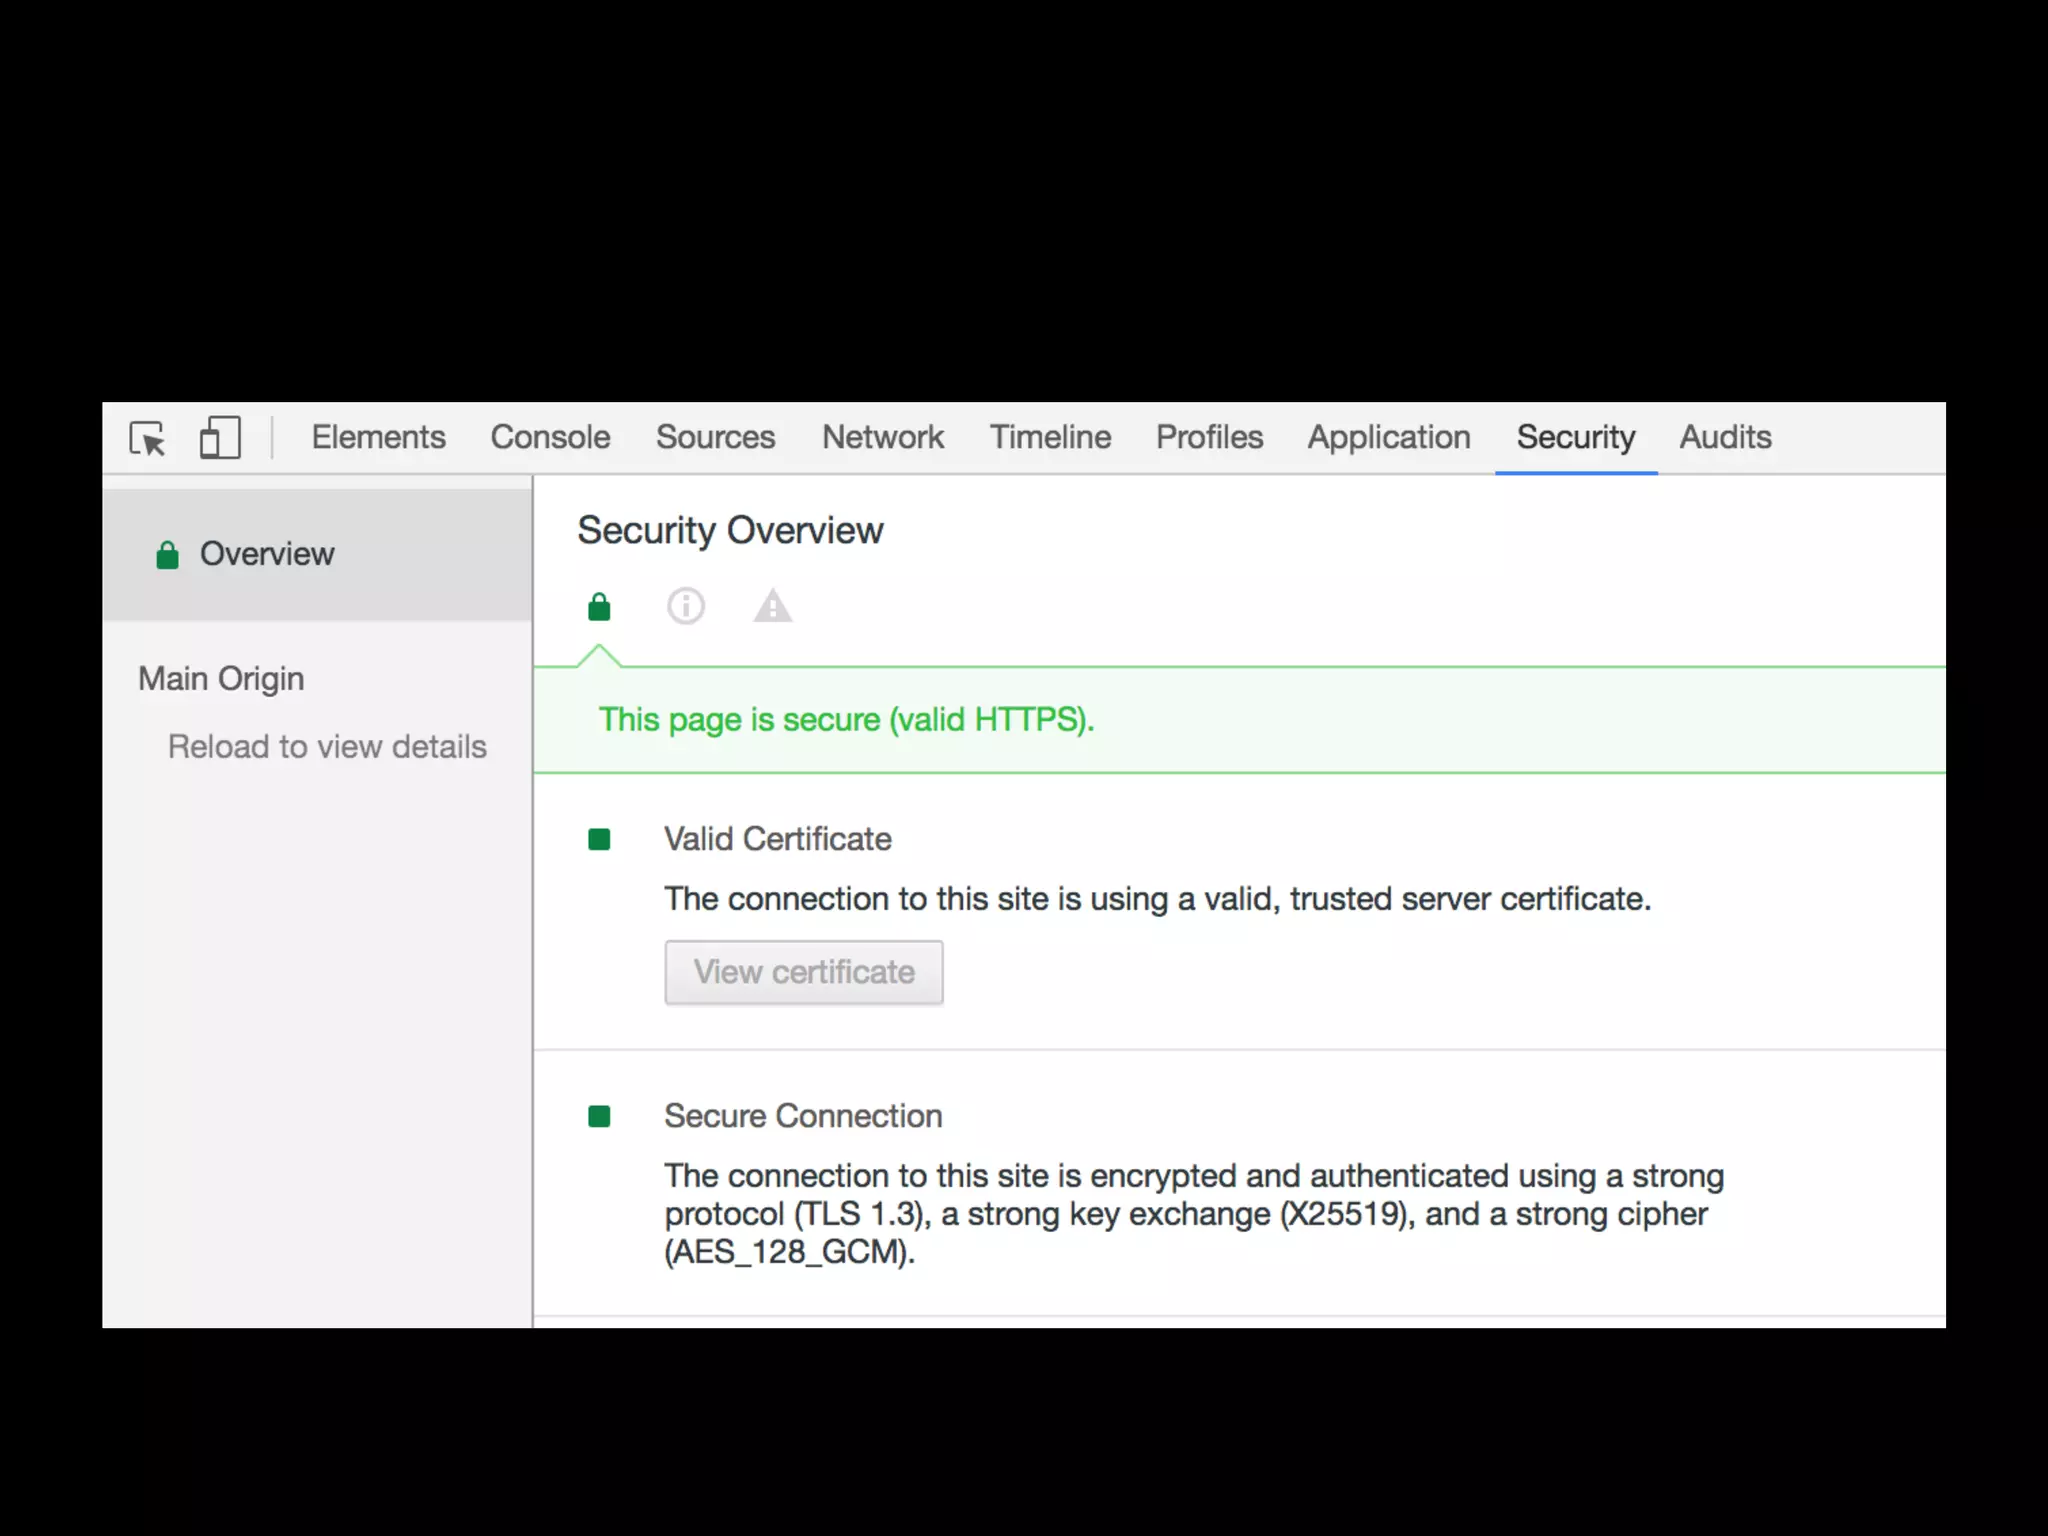The height and width of the screenshot is (1536, 2048).
Task: Click green square beside Valid Certificate
Action: point(599,839)
